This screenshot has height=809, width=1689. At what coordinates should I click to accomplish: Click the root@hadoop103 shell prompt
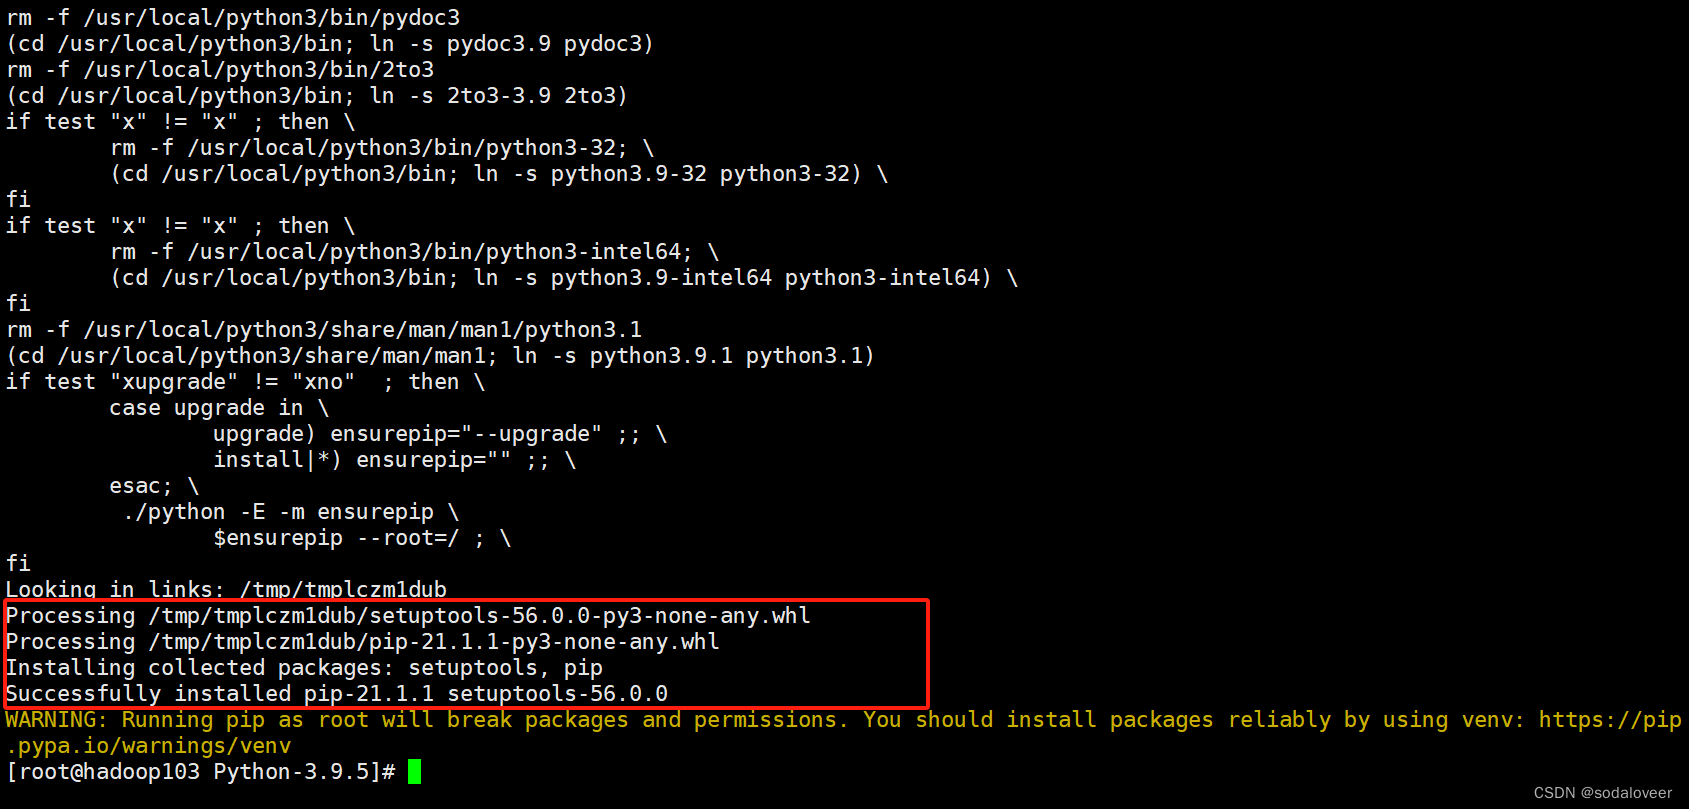(x=201, y=771)
